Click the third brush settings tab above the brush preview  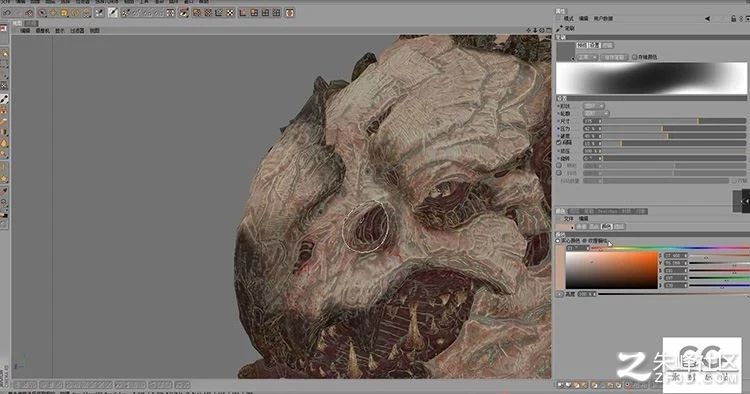pos(607,45)
